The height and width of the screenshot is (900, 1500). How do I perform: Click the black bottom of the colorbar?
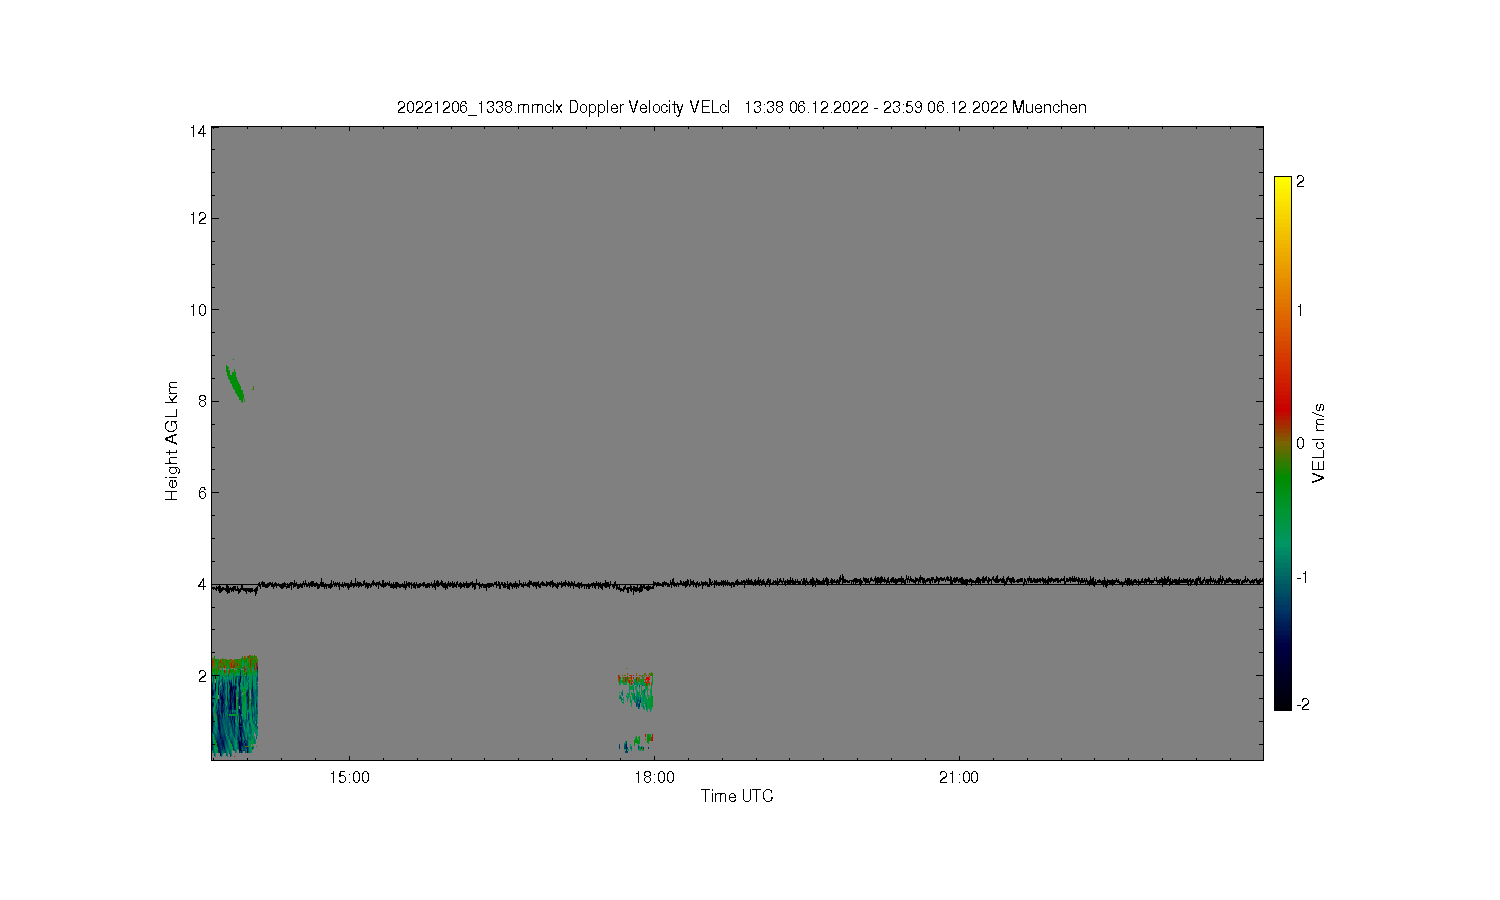[x=1283, y=700]
